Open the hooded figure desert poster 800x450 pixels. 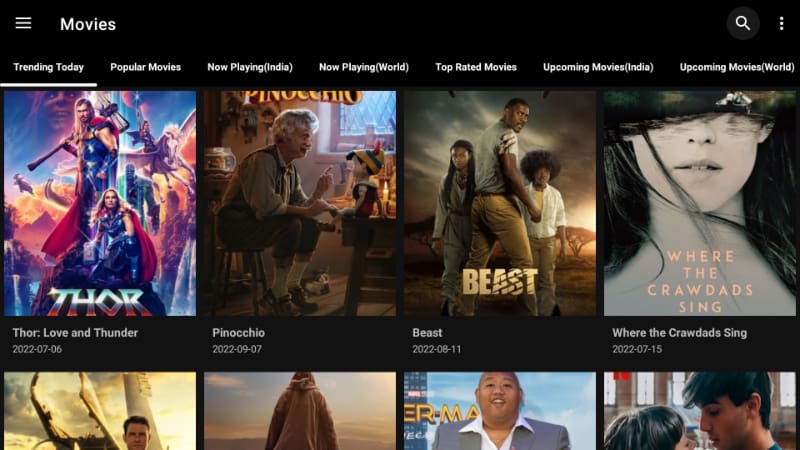(x=300, y=411)
